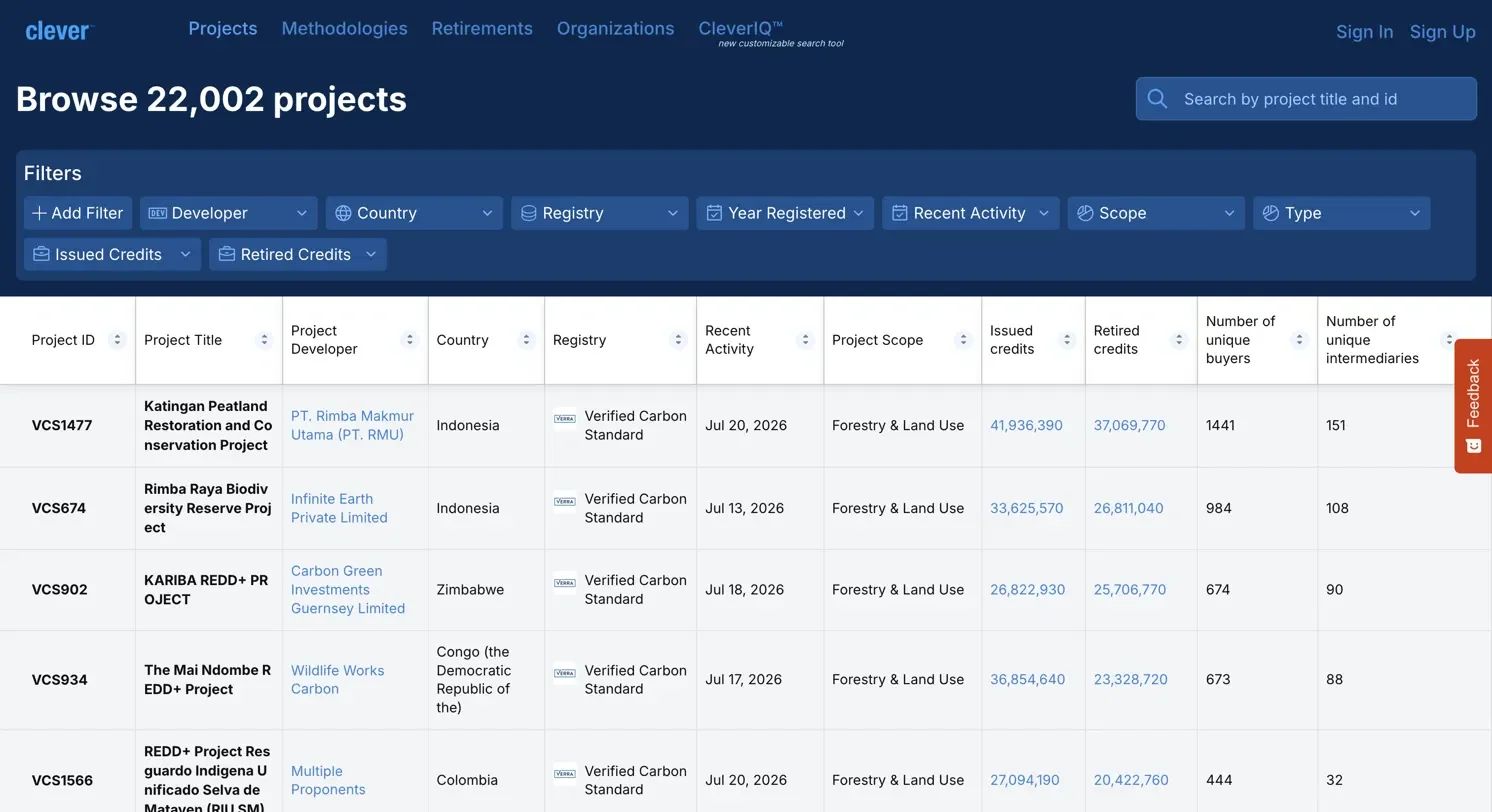
Task: Click the Add Filter button
Action: point(78,213)
